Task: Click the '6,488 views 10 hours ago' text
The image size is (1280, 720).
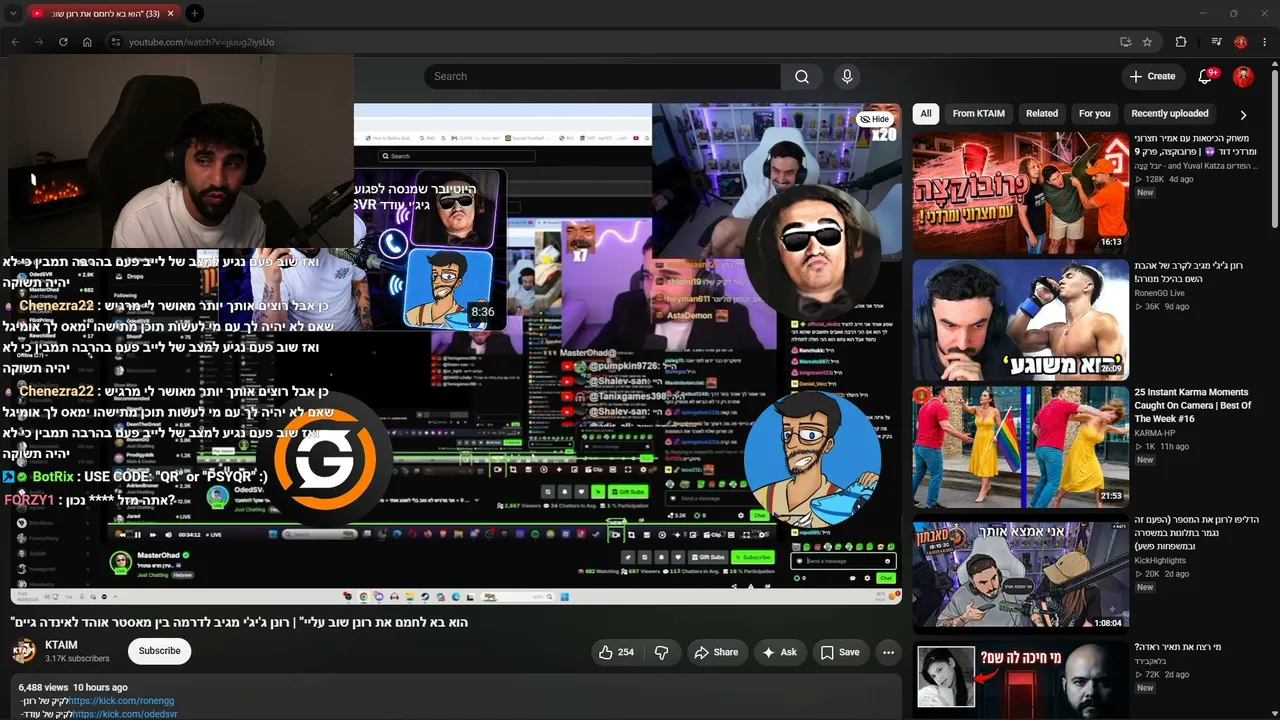Action: pos(73,688)
